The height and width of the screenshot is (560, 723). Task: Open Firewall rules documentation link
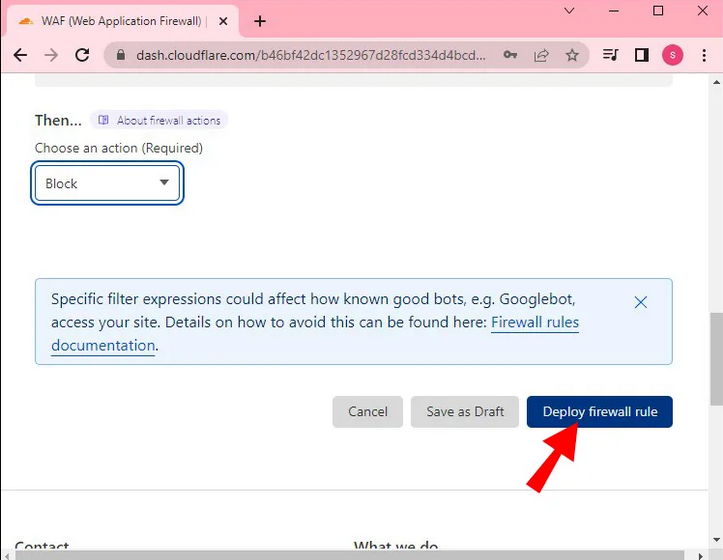[535, 323]
